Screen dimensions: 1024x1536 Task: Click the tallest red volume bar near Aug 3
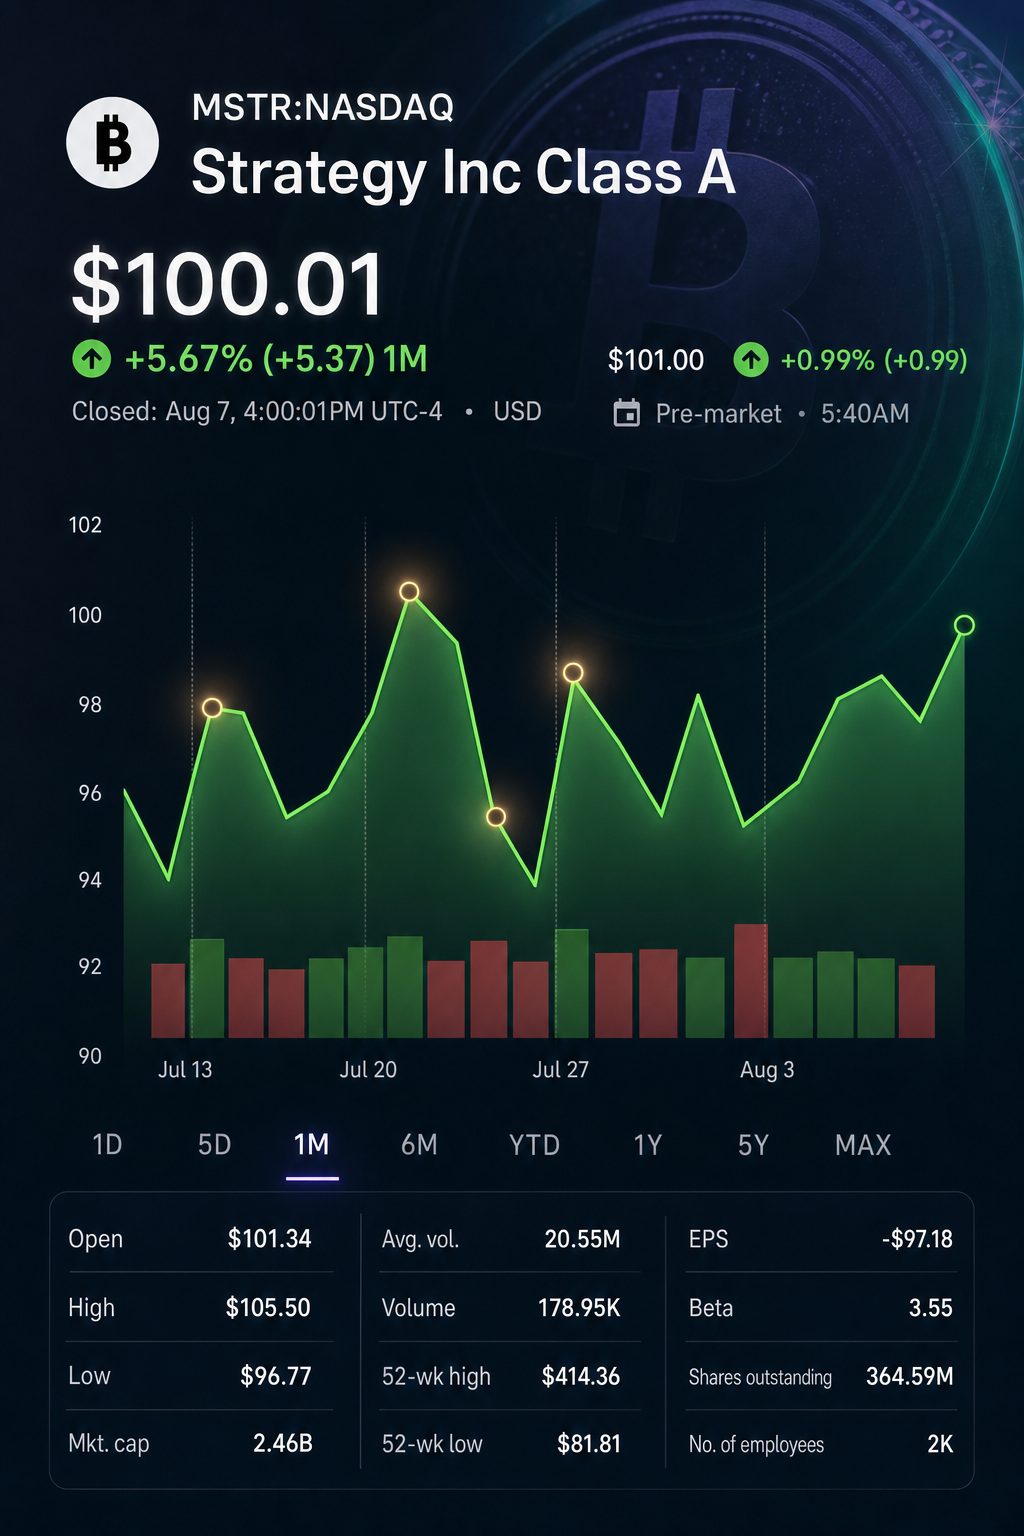tap(751, 981)
